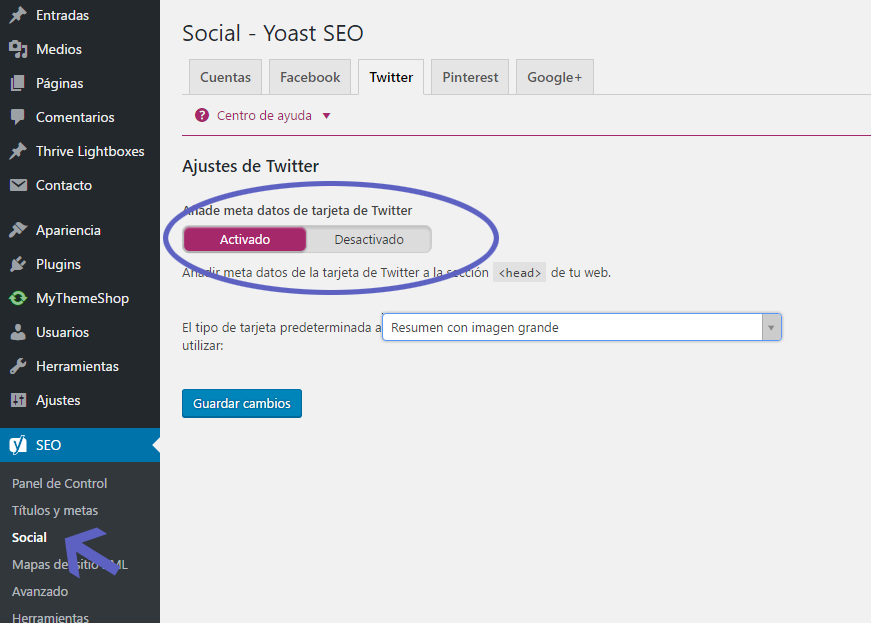Viewport: 871px width, 623px height.
Task: Click the Yoast SEO logo icon
Action: 18,445
